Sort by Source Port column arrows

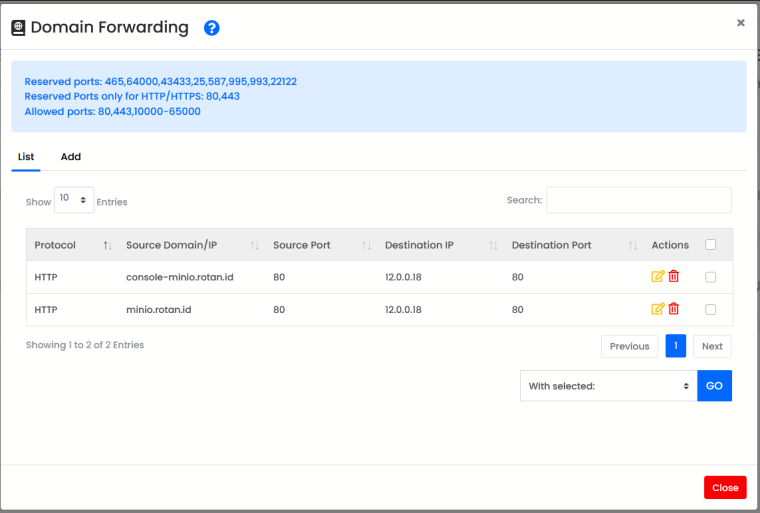click(x=366, y=246)
